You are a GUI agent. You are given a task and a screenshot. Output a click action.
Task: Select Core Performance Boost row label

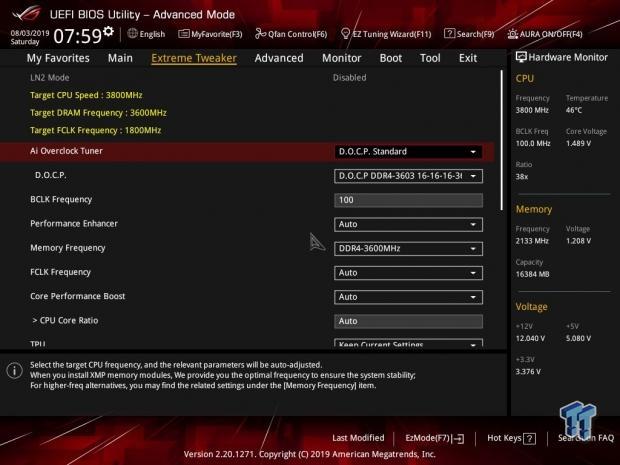click(78, 296)
